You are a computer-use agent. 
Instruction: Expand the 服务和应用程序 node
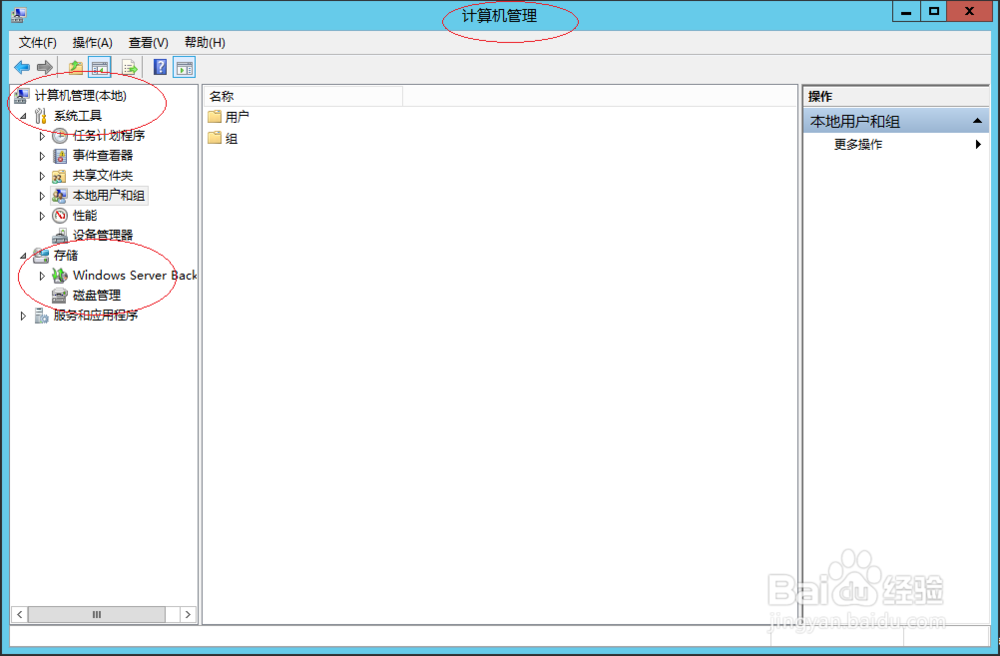coord(22,315)
